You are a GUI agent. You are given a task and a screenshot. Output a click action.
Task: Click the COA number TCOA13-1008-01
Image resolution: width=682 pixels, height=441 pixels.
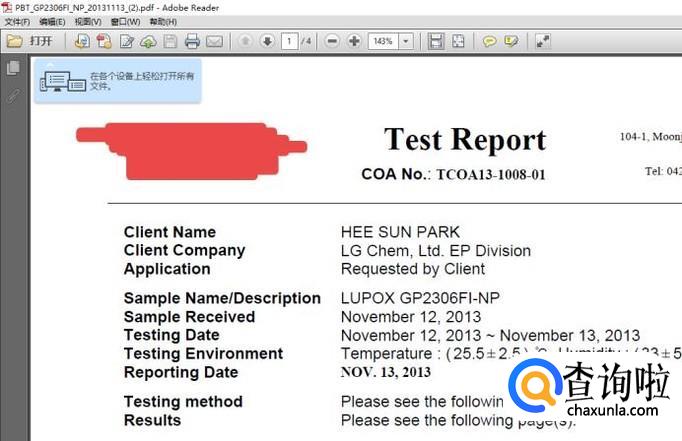(x=491, y=175)
